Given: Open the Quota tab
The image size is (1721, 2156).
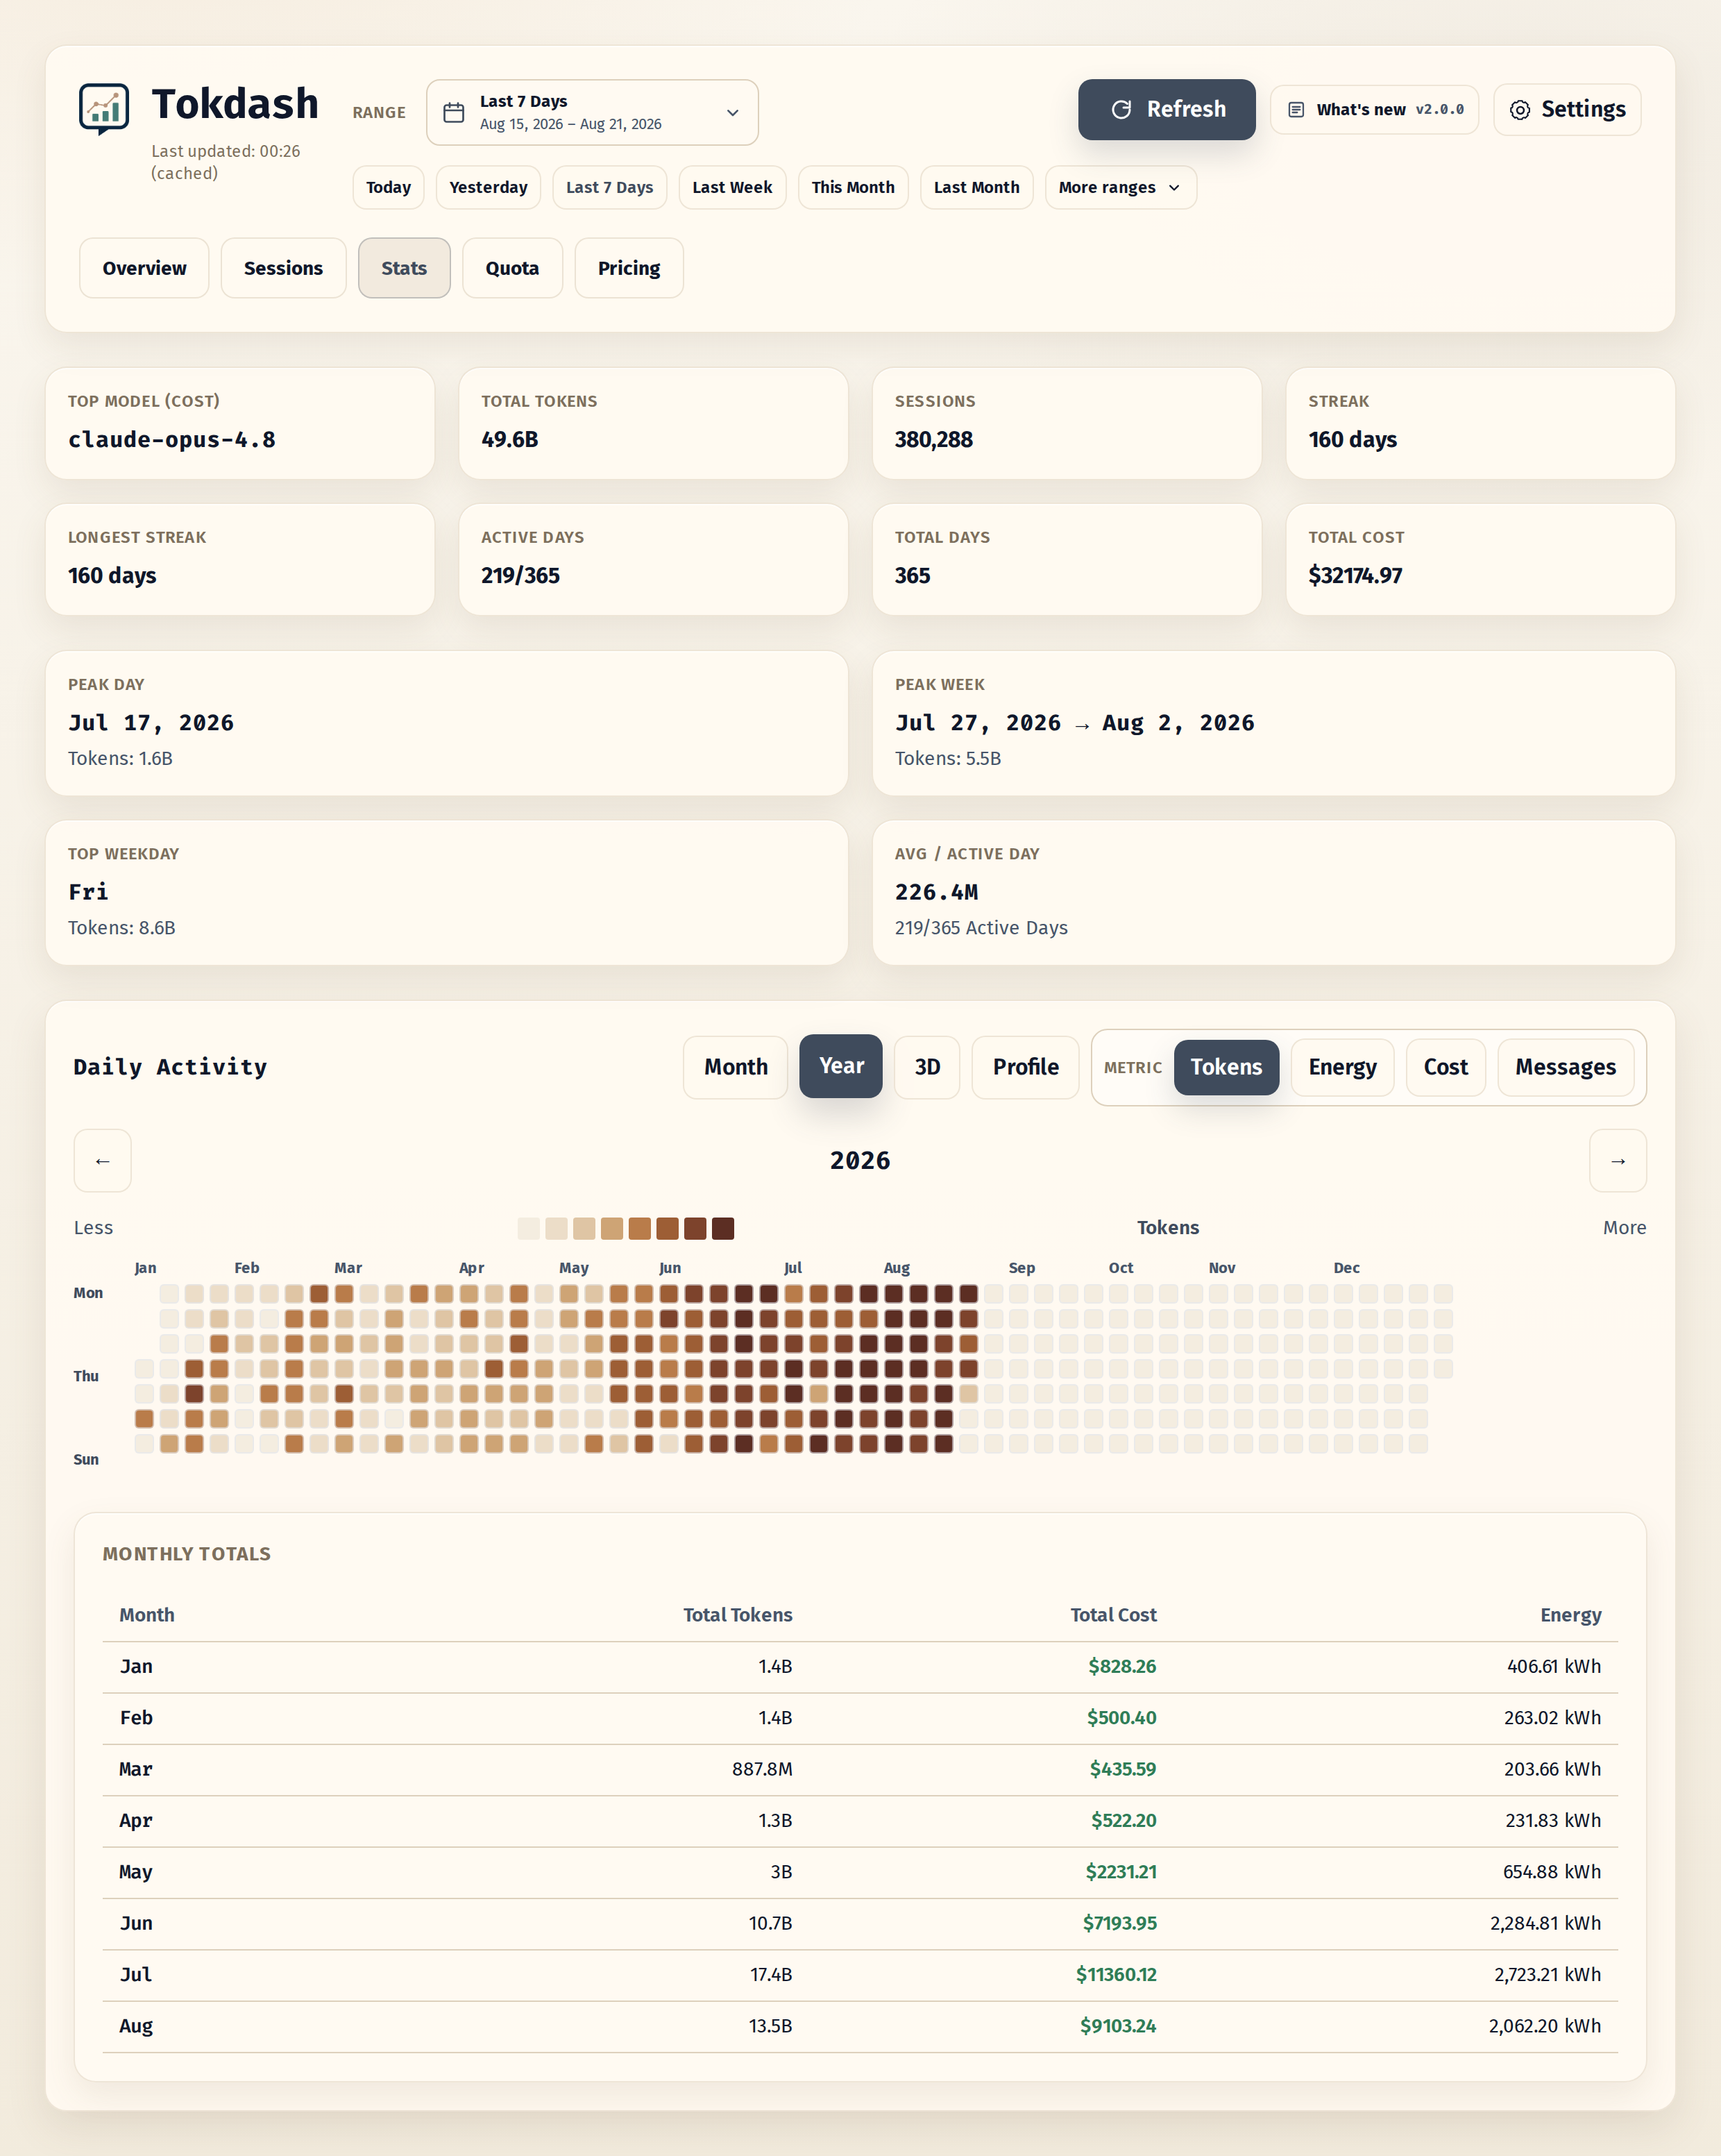Looking at the screenshot, I should pos(512,268).
